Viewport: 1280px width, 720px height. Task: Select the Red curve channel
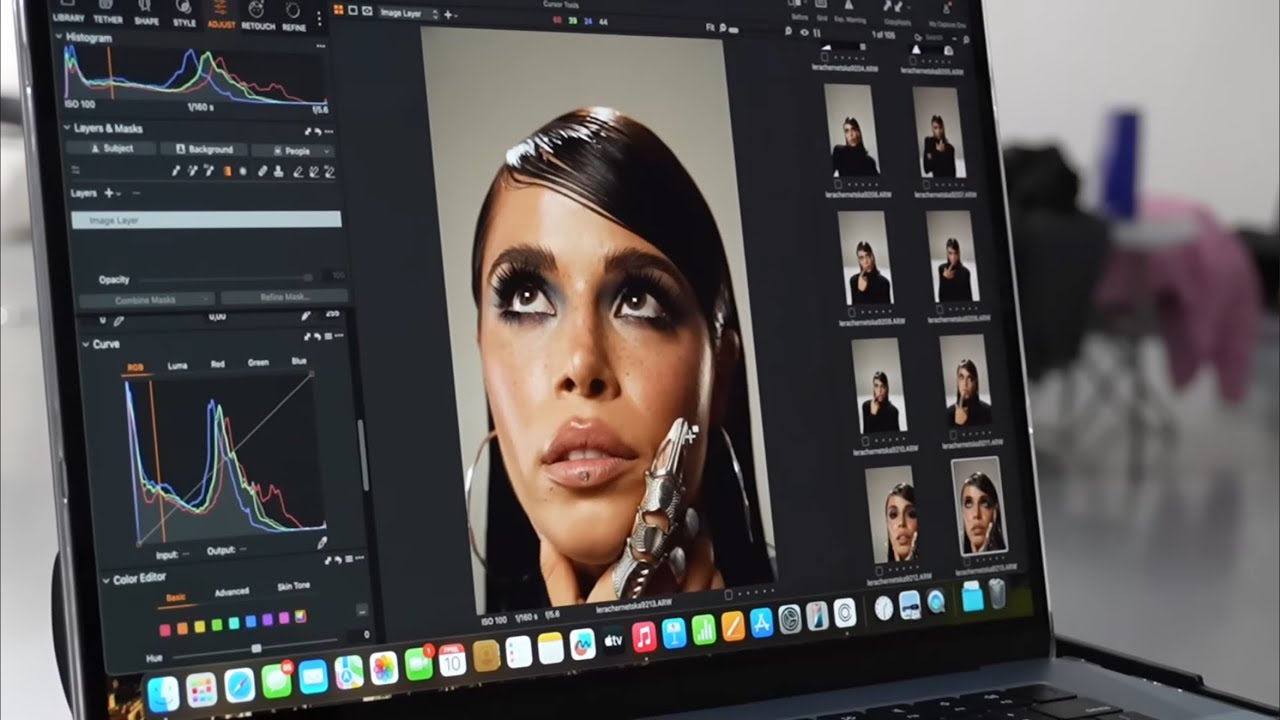tap(218, 365)
